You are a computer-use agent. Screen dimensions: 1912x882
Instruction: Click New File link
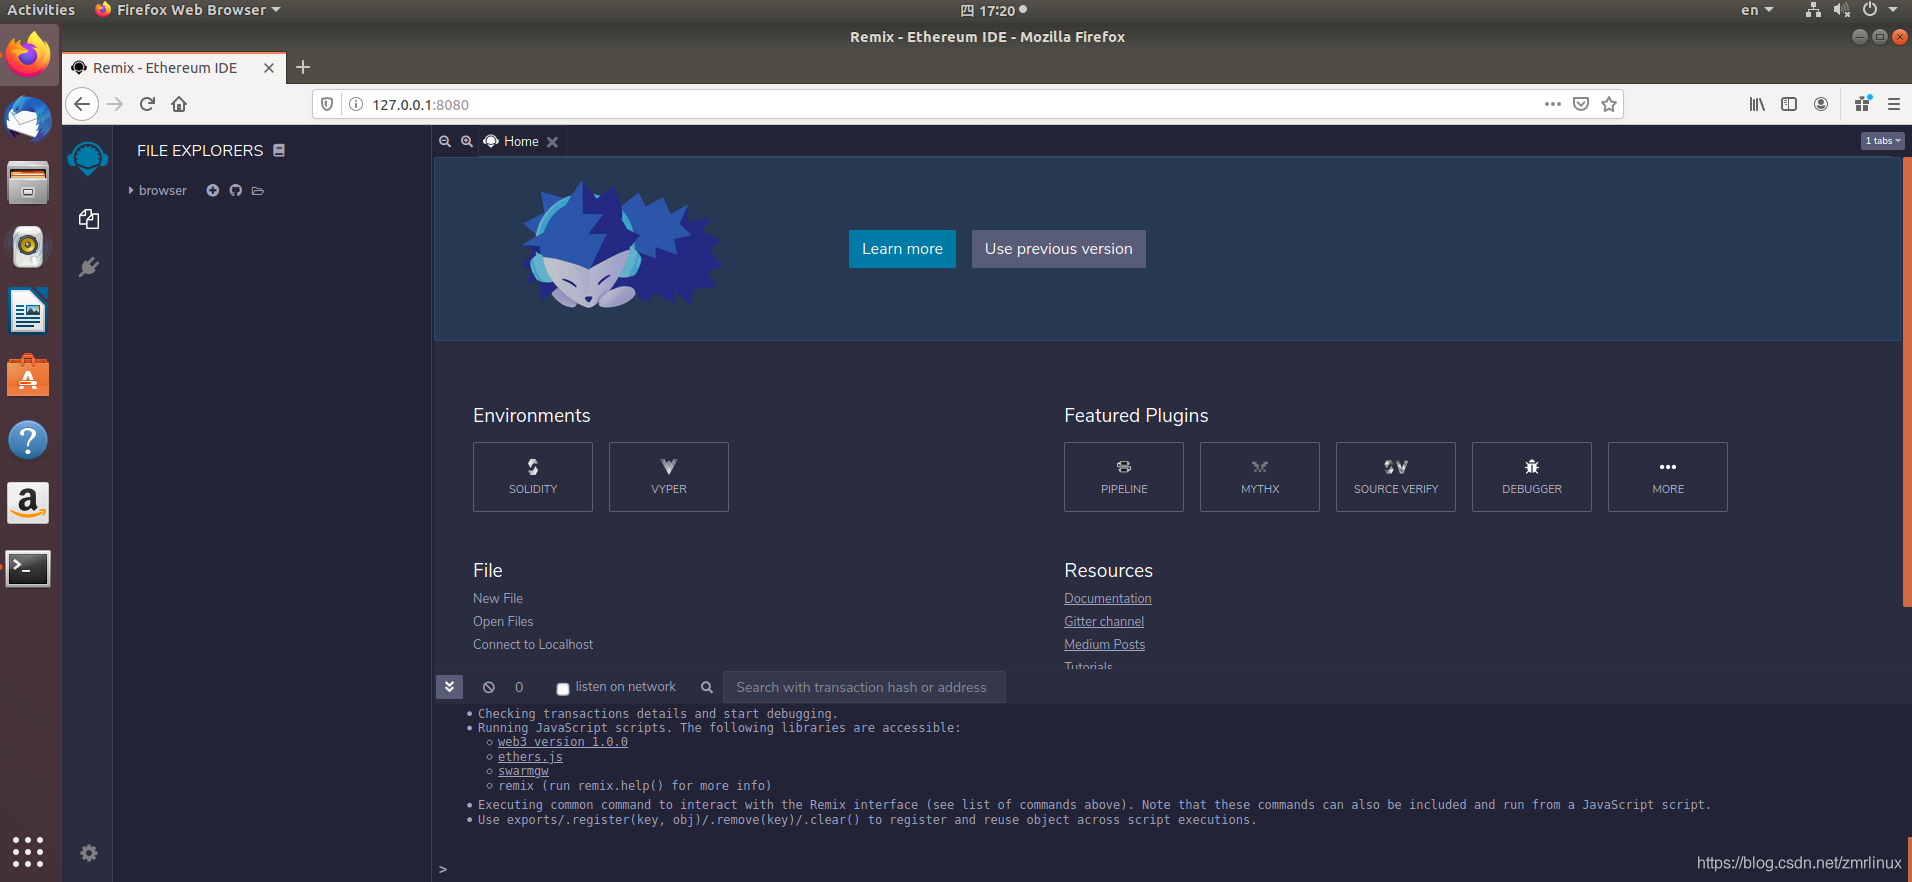click(x=498, y=598)
